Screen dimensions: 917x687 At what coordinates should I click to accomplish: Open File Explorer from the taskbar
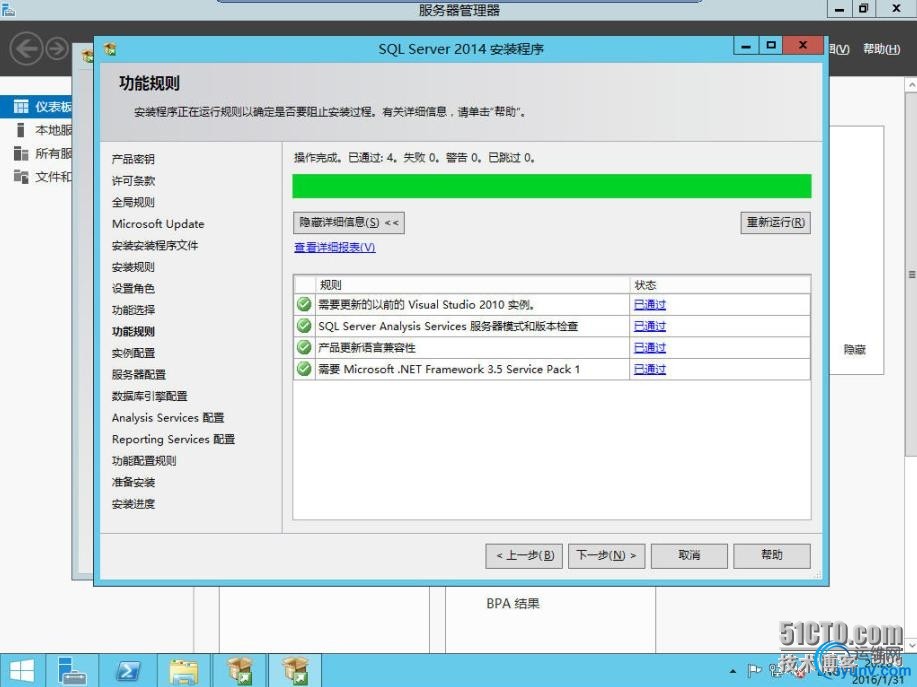[184, 671]
